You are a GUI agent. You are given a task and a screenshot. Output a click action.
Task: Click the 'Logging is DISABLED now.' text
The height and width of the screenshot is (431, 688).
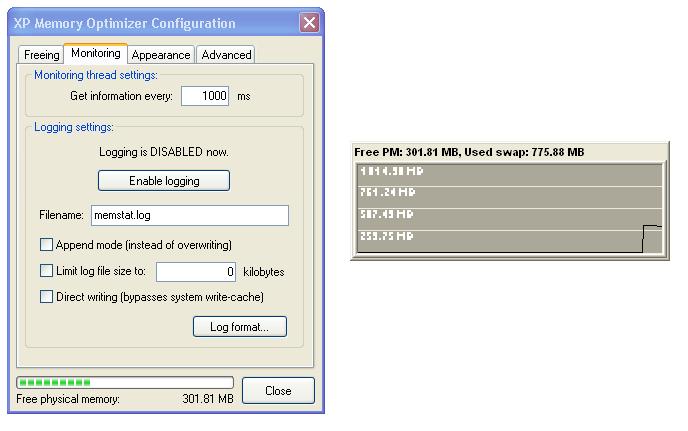164,152
